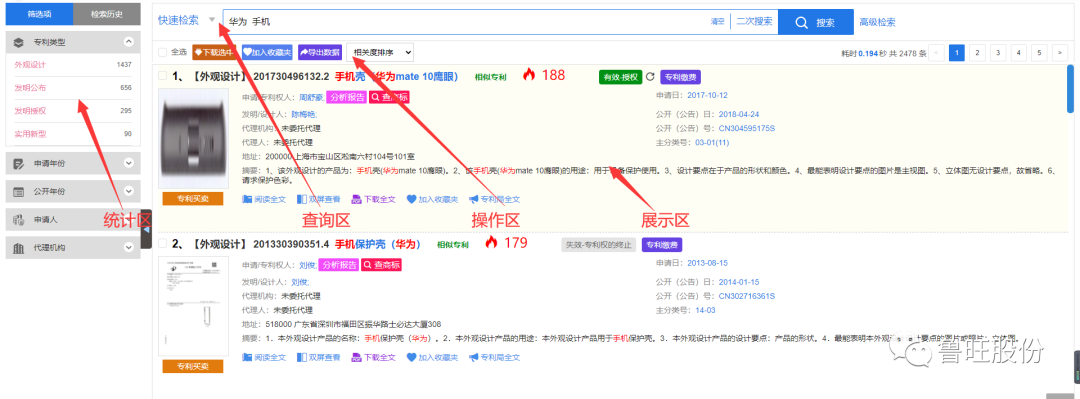Click 阅读全文 book icon for patent 201730496132.2
This screenshot has width=1080, height=399.
pyautogui.click(x=247, y=199)
